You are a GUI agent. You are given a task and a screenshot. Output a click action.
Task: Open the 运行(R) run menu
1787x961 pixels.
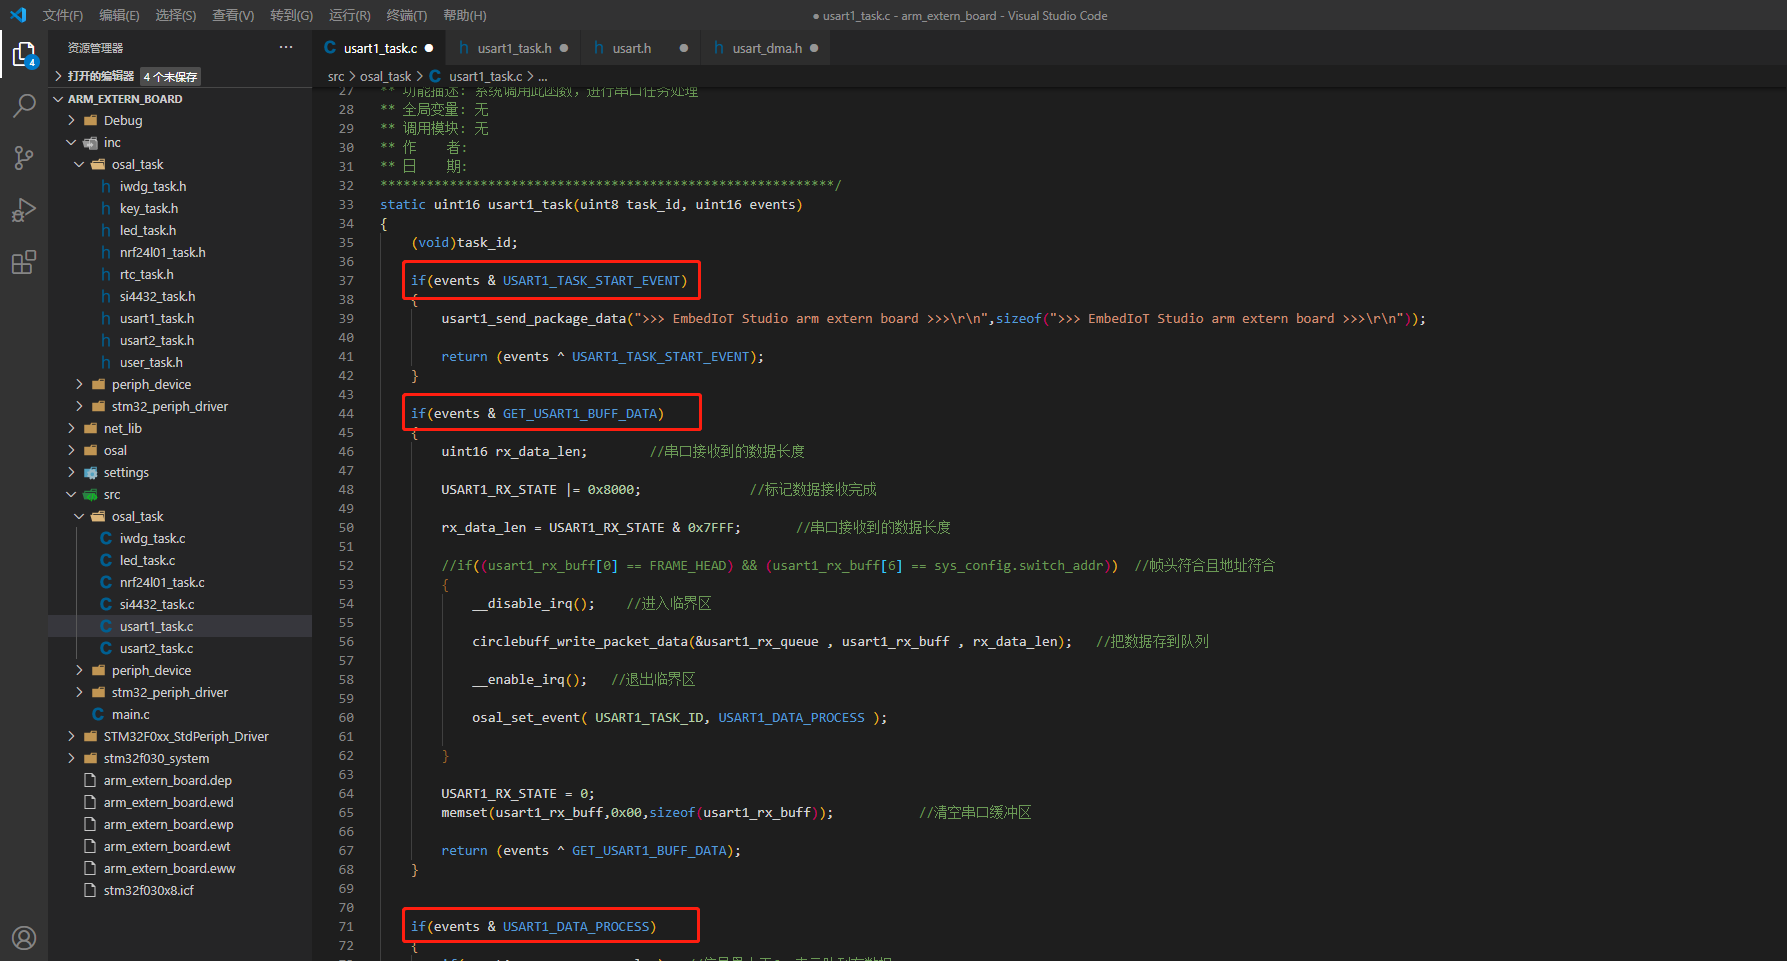(x=349, y=15)
